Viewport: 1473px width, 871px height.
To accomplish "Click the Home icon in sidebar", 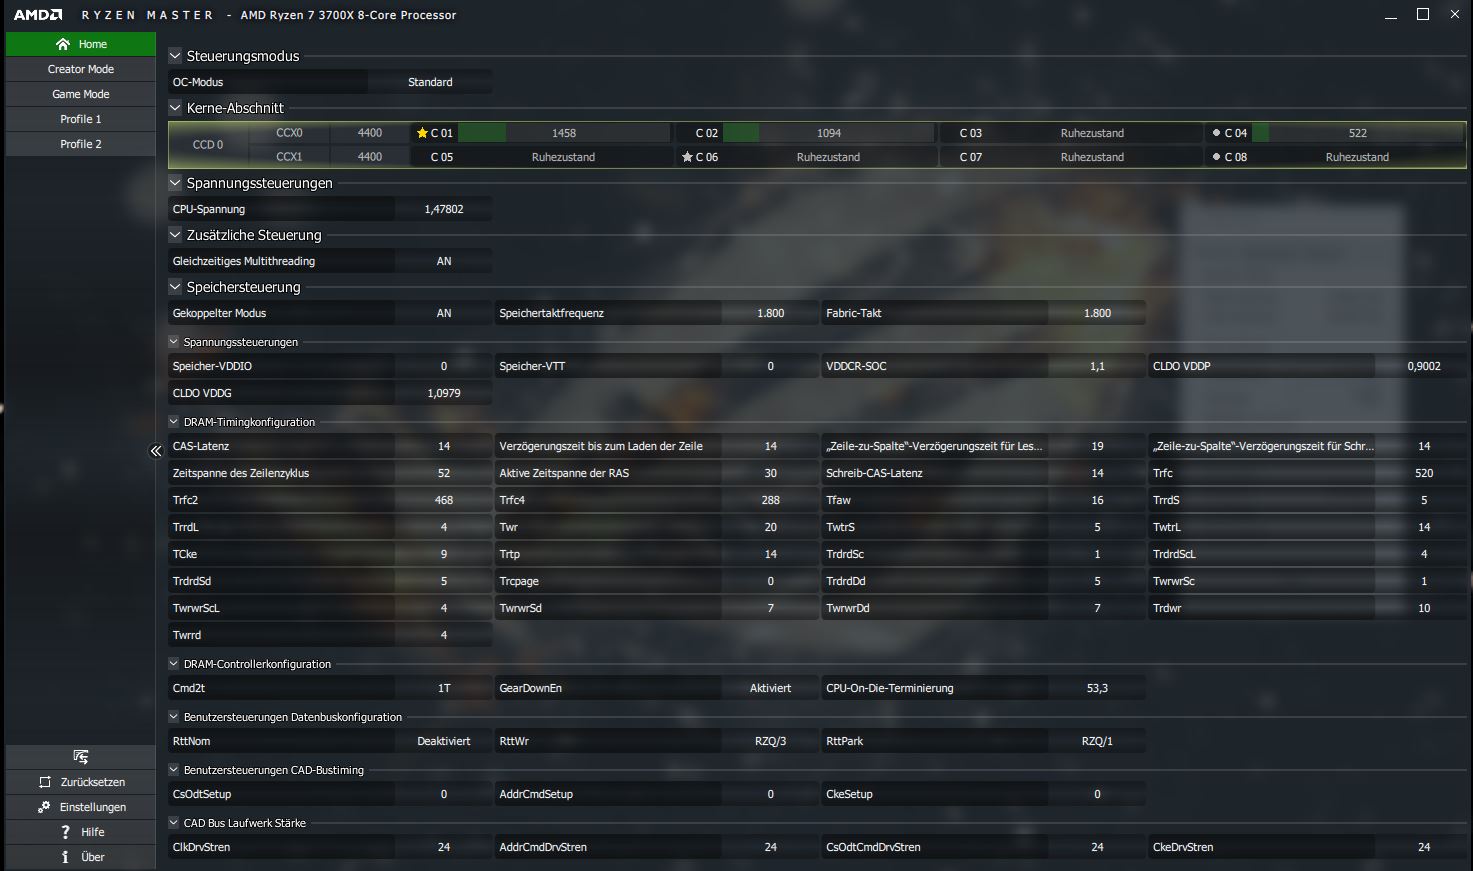I will click(x=63, y=44).
